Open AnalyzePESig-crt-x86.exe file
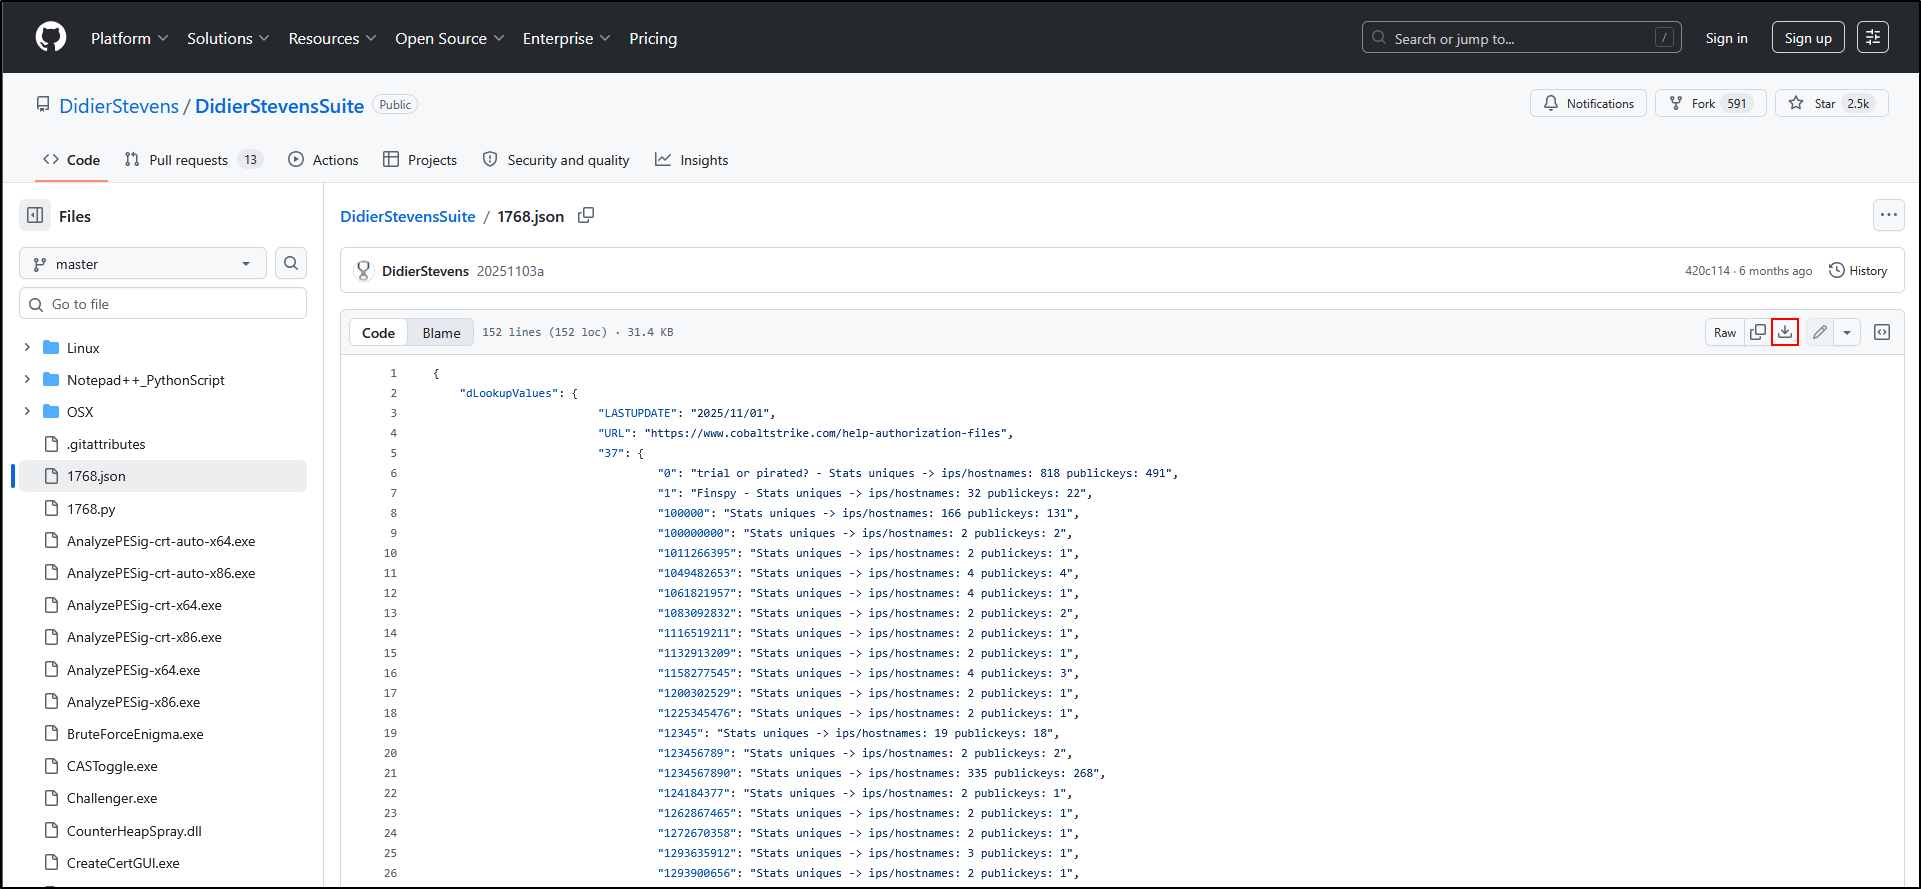Screen dimensions: 1921x889 click(x=144, y=637)
